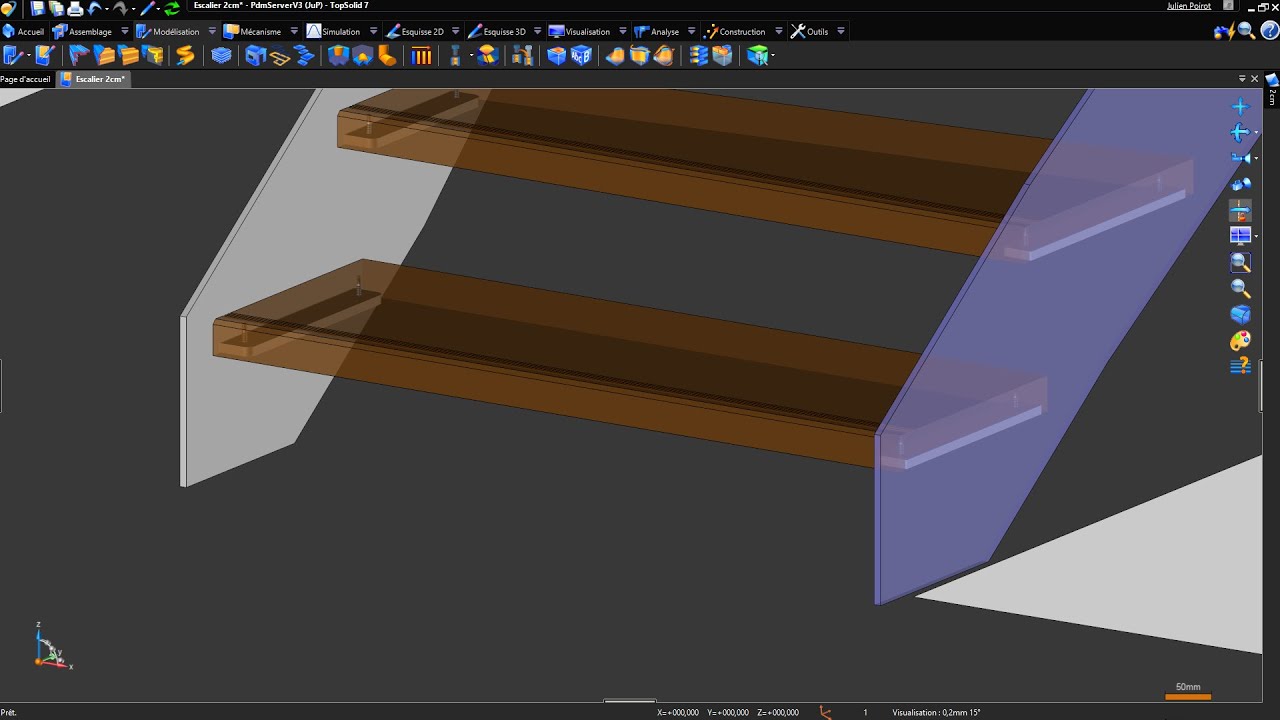Open the Accueil menu
This screenshot has width=1280, height=720.
(x=24, y=31)
